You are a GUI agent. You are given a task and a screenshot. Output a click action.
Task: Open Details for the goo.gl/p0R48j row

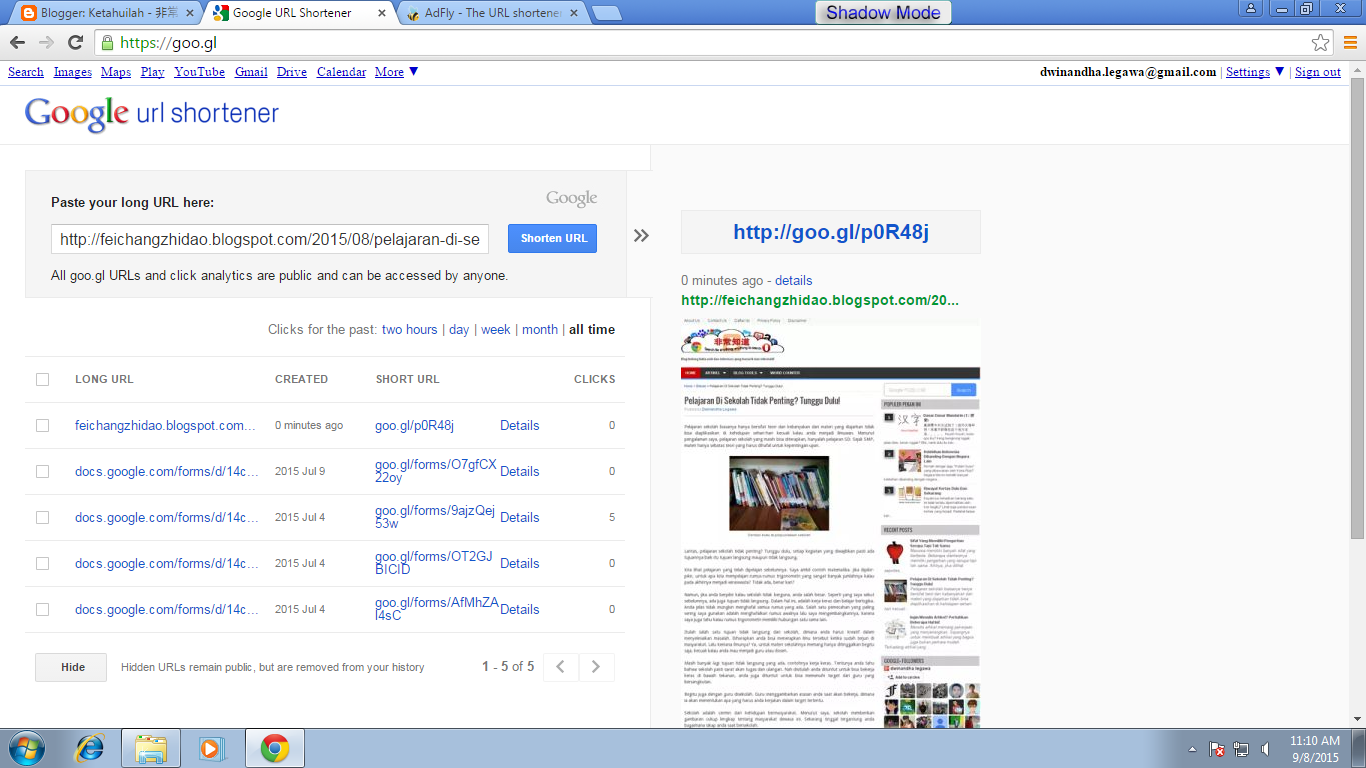tap(520, 425)
